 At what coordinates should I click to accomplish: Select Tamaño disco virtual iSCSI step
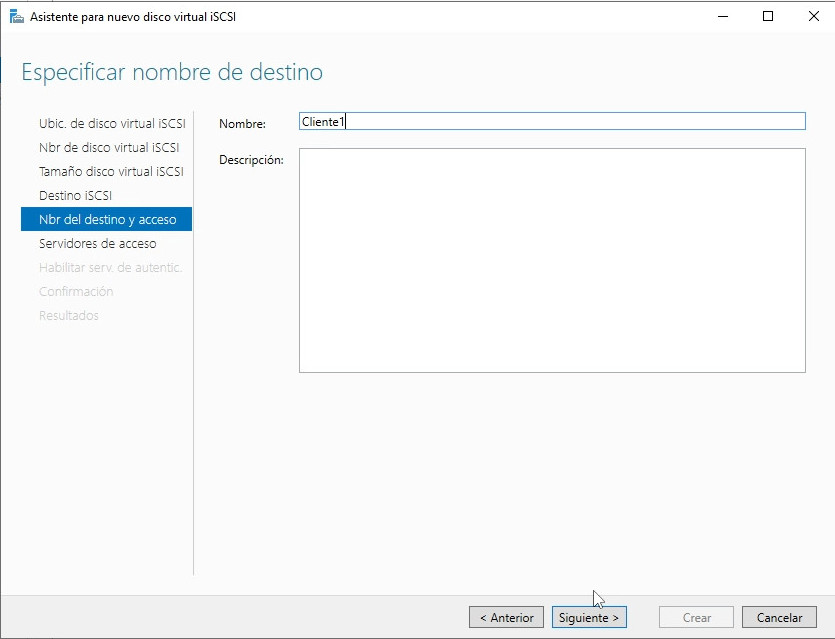(x=111, y=172)
